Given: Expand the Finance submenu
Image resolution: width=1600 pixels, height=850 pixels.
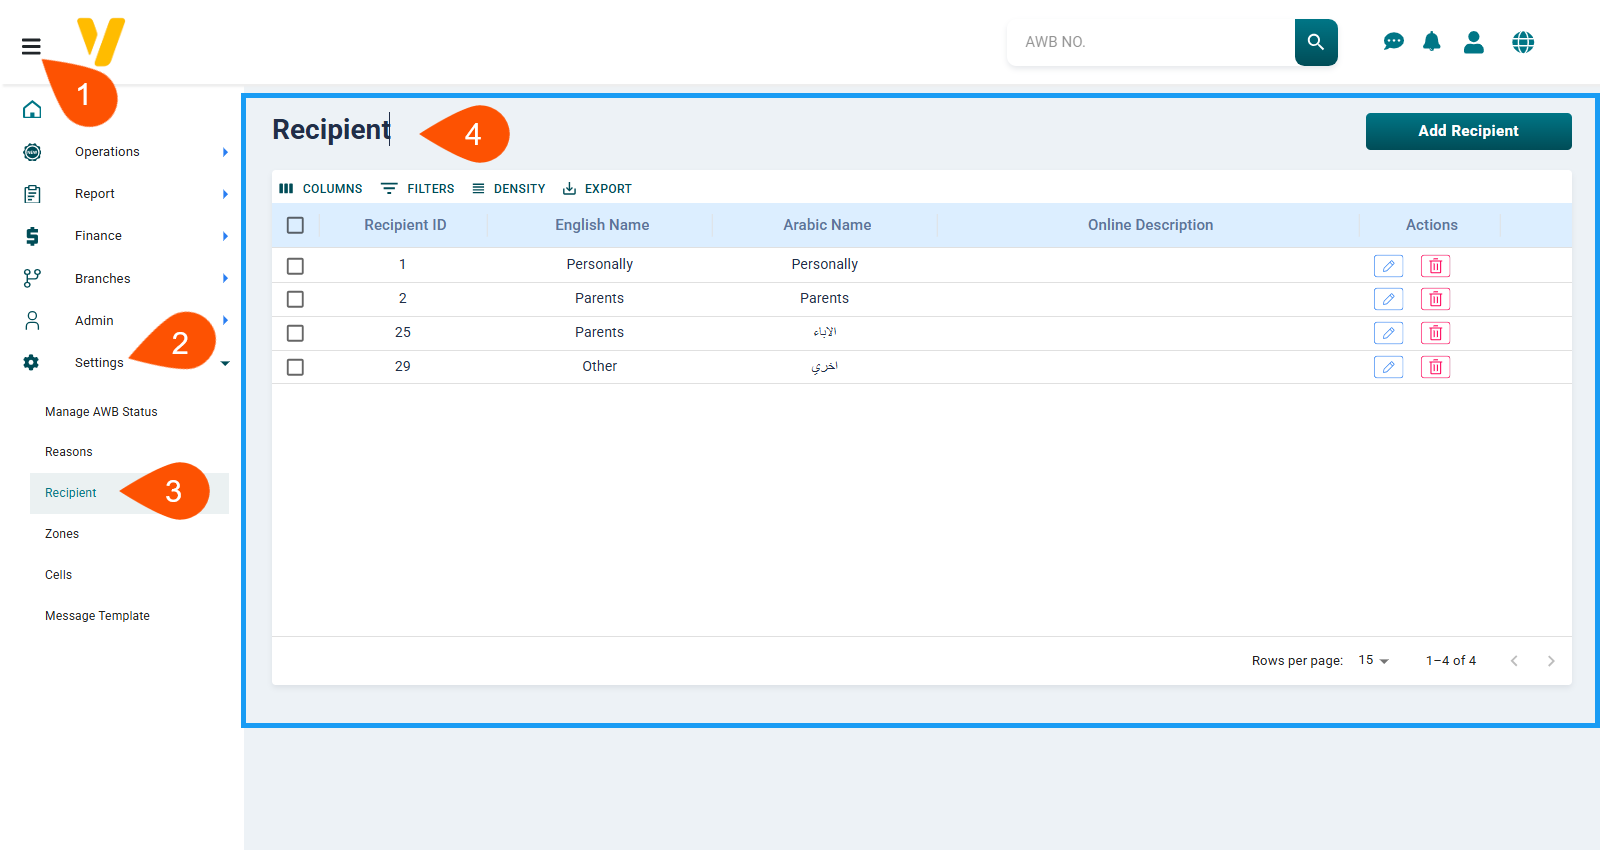Looking at the screenshot, I should tap(98, 236).
